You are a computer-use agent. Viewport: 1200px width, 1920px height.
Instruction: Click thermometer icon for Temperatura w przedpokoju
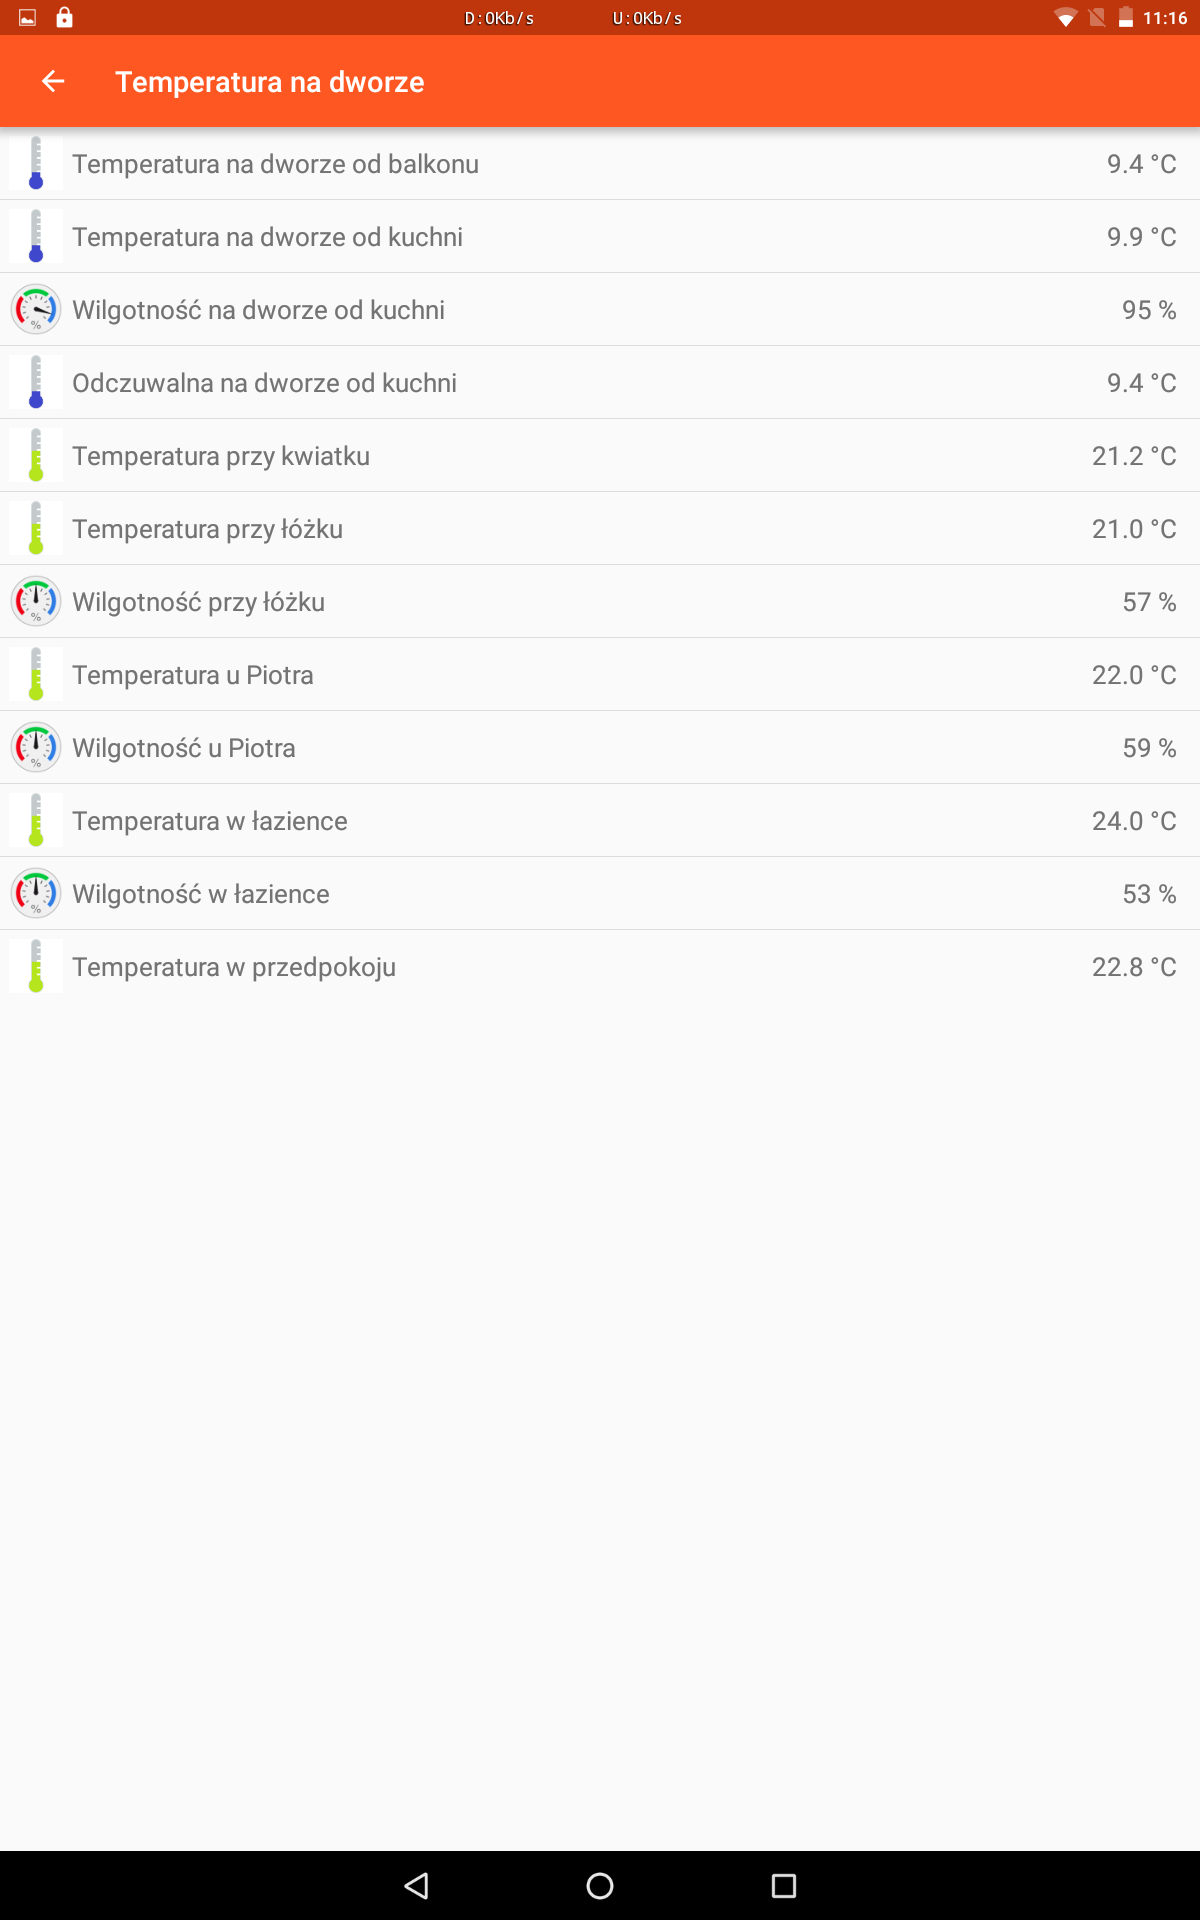pyautogui.click(x=36, y=966)
